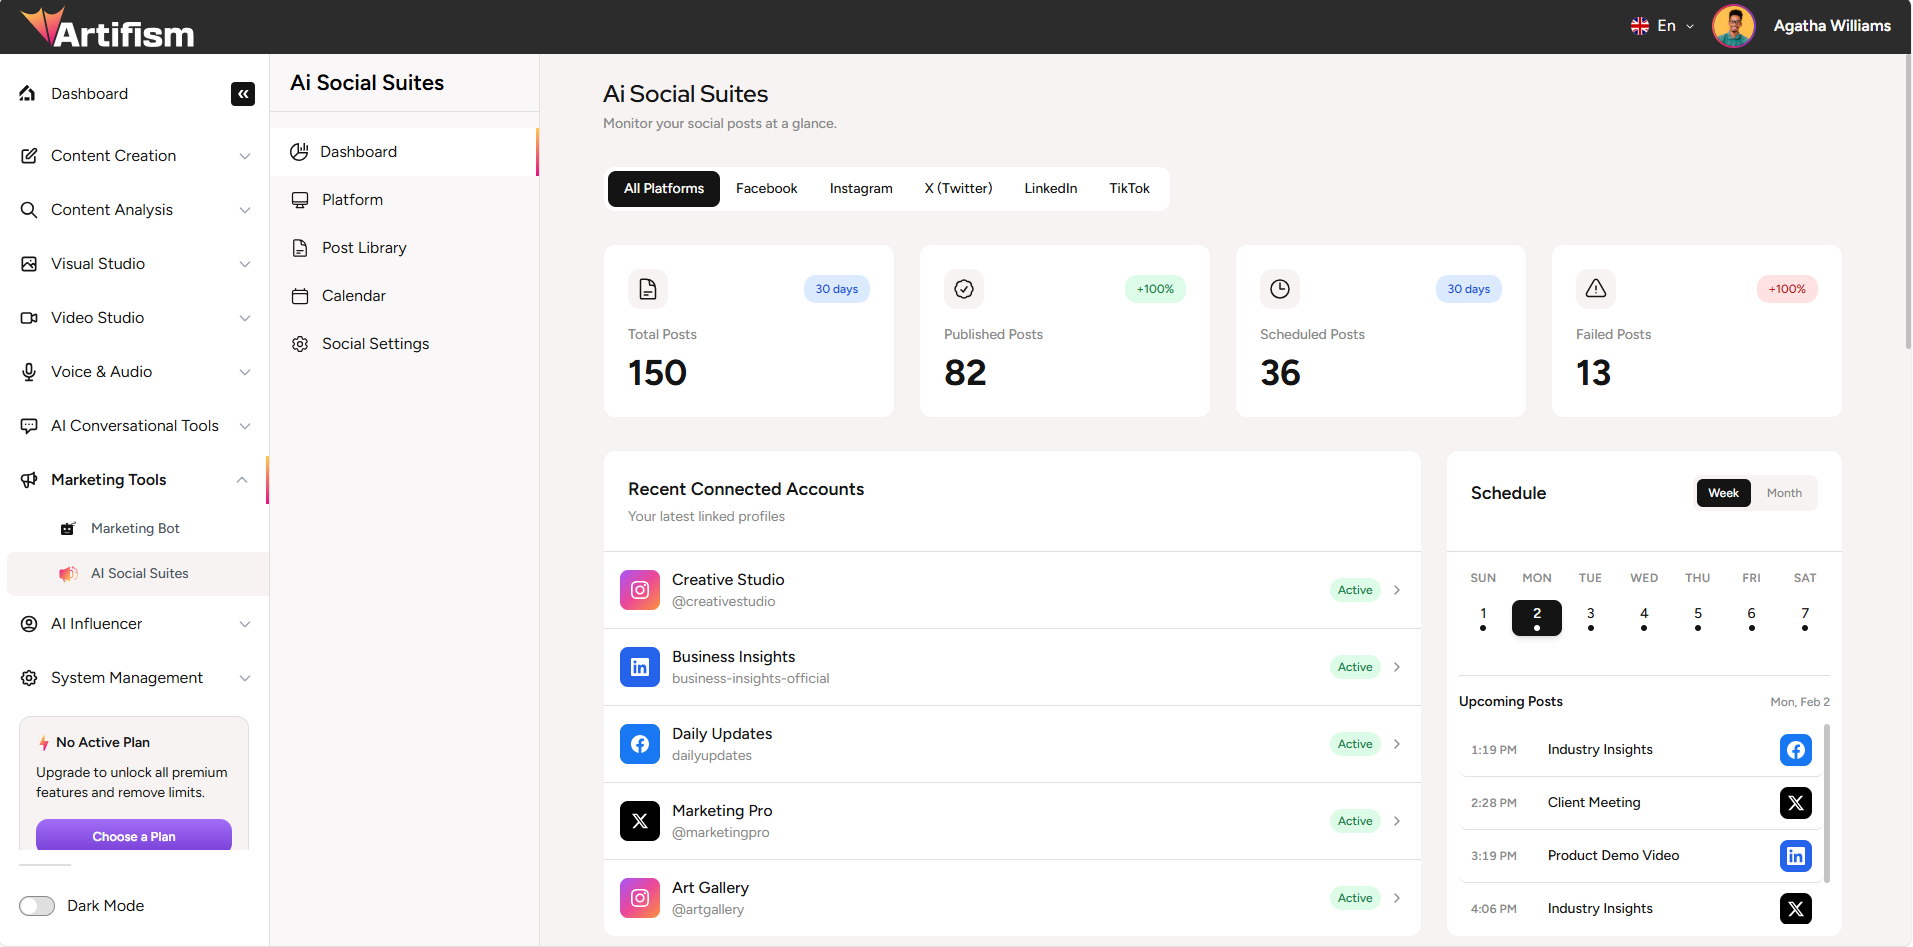This screenshot has height=947, width=1913.
Task: Click the X icon next to Client Meeting
Action: tap(1795, 803)
